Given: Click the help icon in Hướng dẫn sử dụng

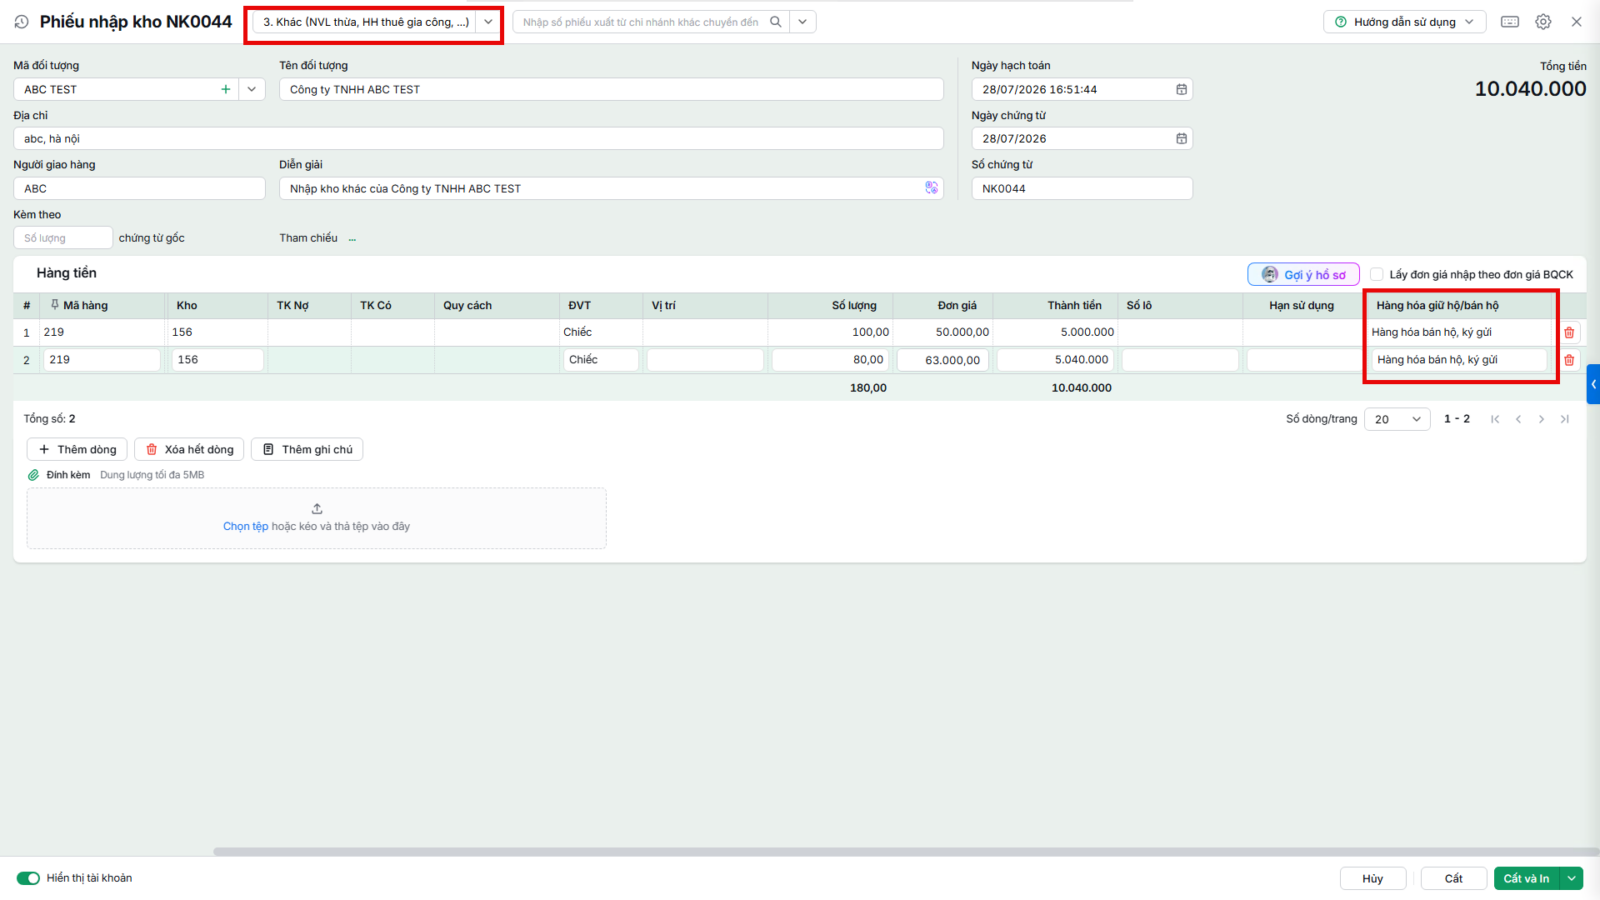Looking at the screenshot, I should point(1341,22).
